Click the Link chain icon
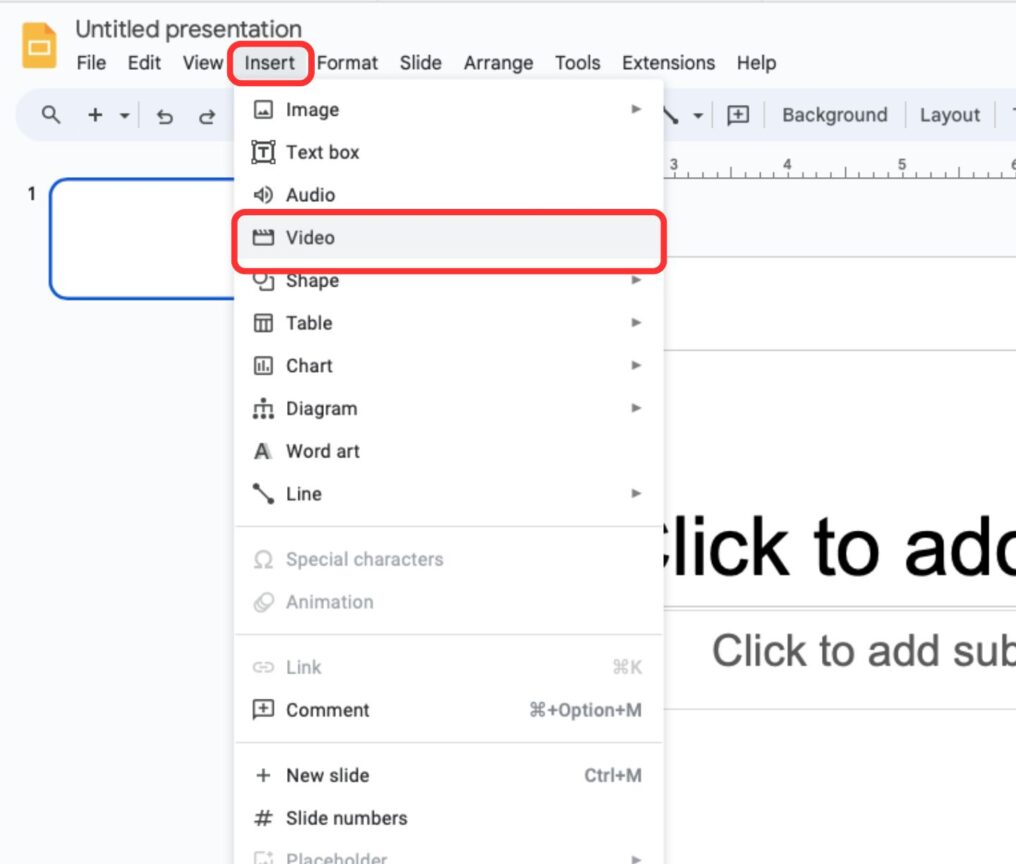Screen dimensions: 1016x864 [x=263, y=667]
